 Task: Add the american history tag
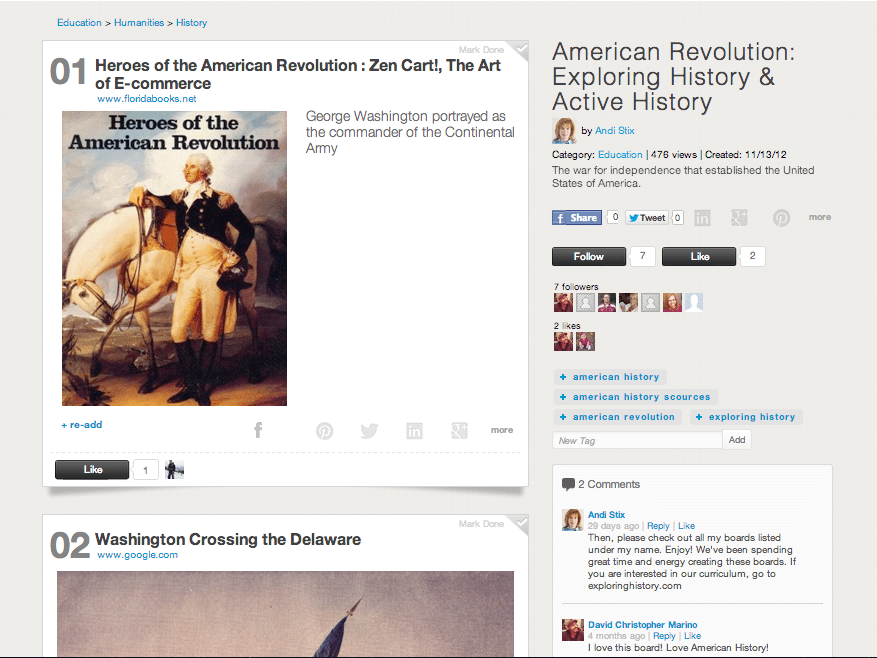(x=610, y=377)
